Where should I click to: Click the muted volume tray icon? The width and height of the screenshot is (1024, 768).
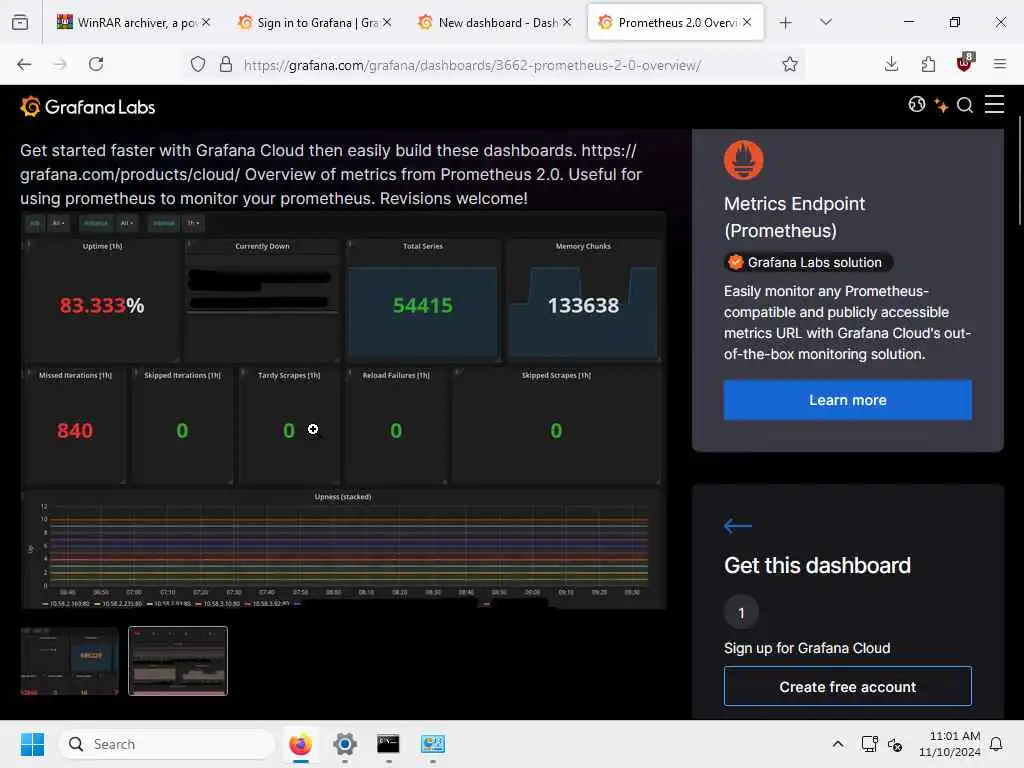coord(895,744)
